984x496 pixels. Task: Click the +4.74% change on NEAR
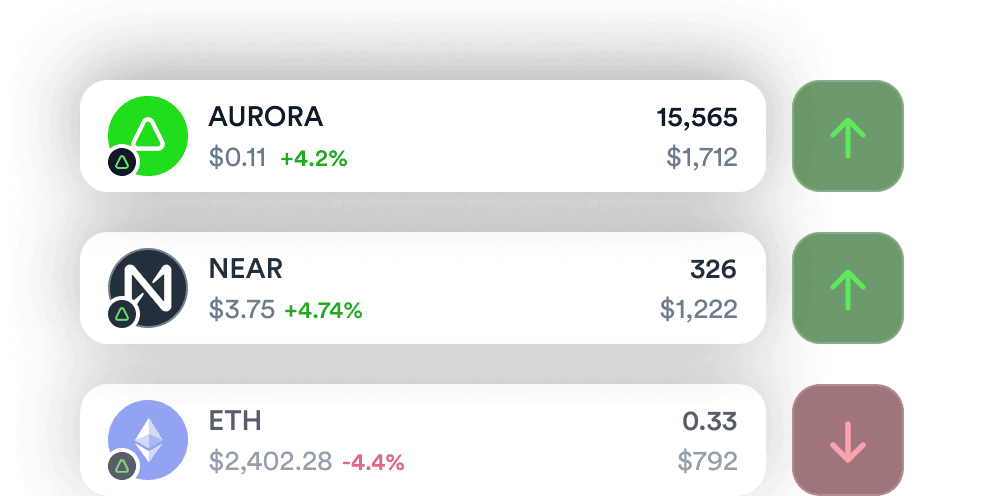point(323,311)
